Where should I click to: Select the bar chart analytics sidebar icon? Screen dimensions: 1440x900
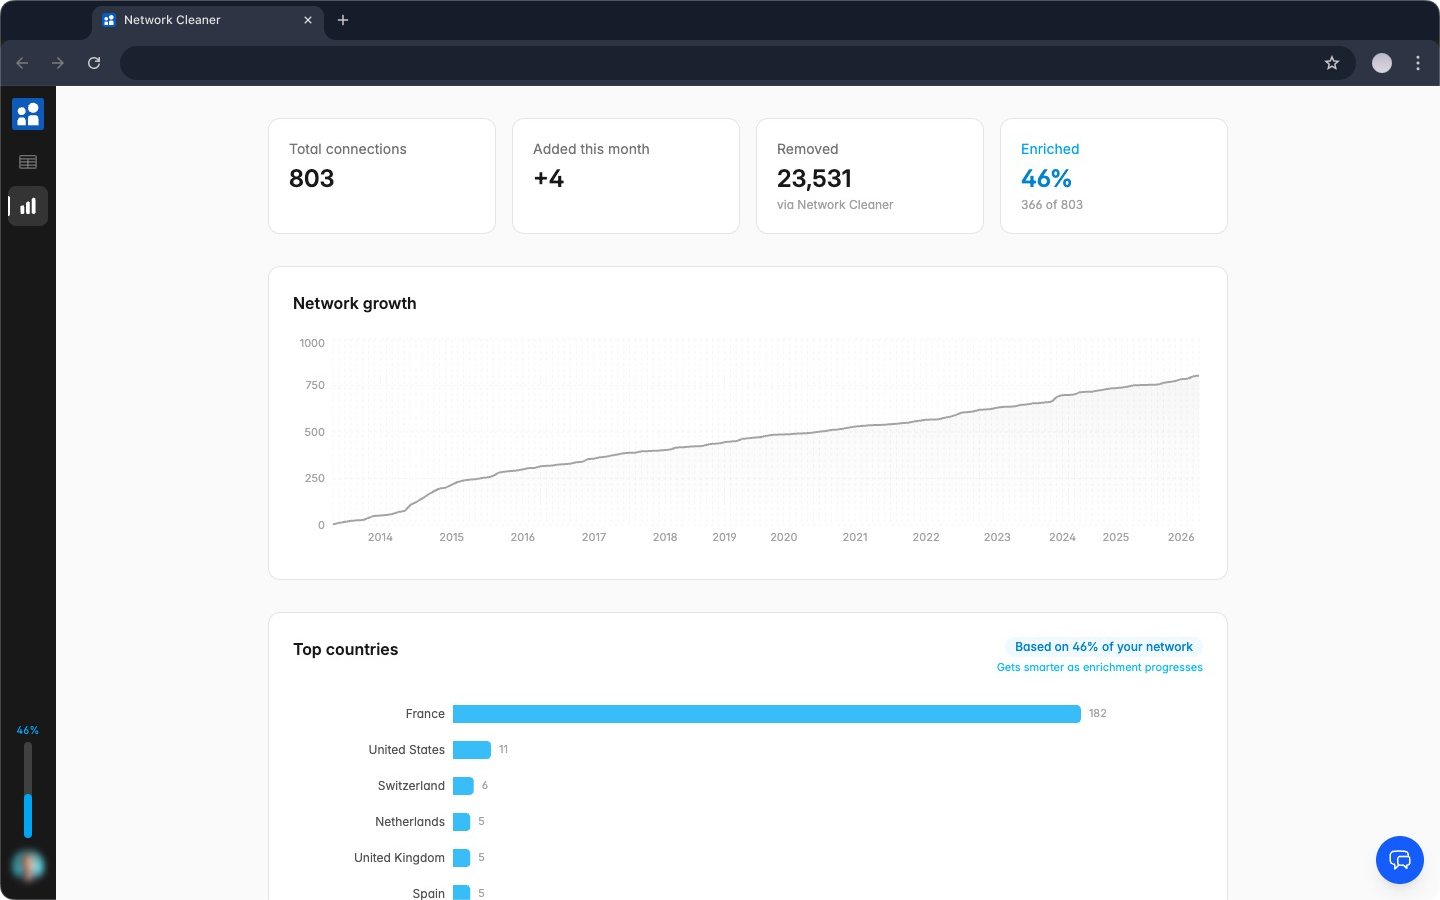[x=28, y=206]
